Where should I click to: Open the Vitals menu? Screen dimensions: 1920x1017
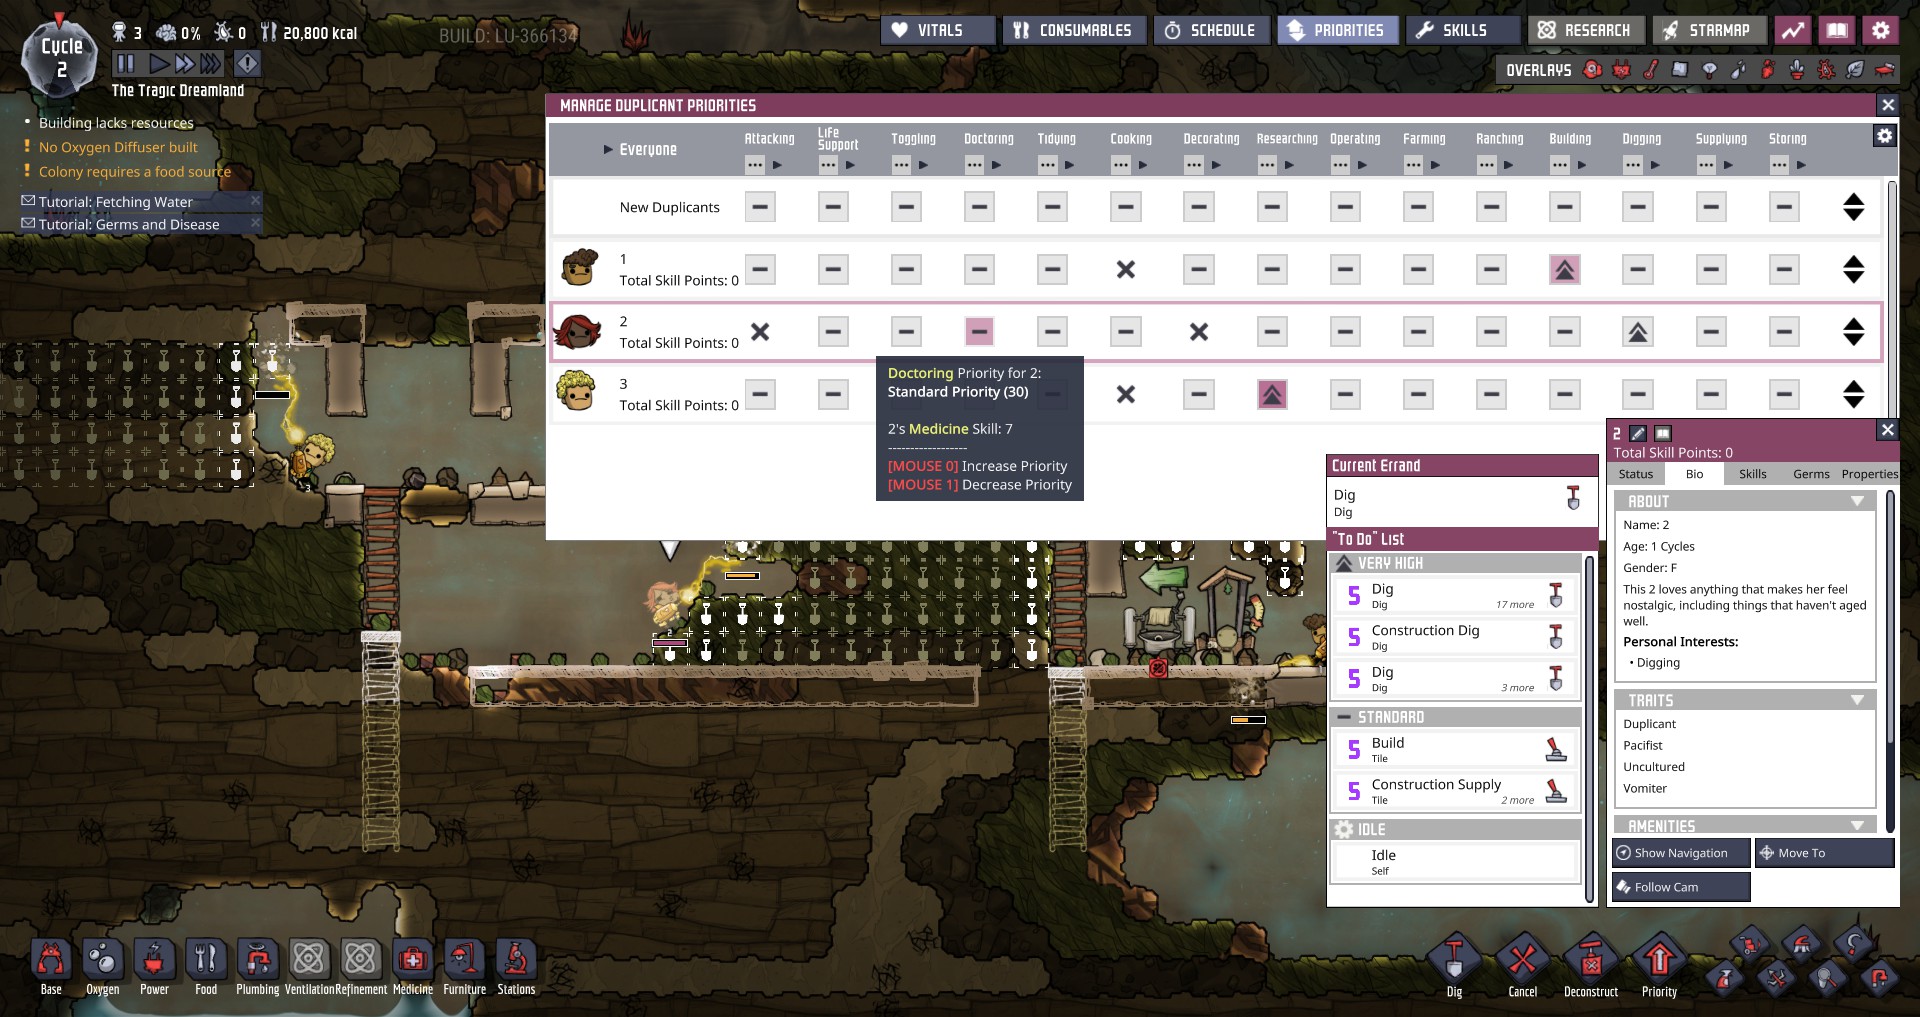(x=938, y=30)
